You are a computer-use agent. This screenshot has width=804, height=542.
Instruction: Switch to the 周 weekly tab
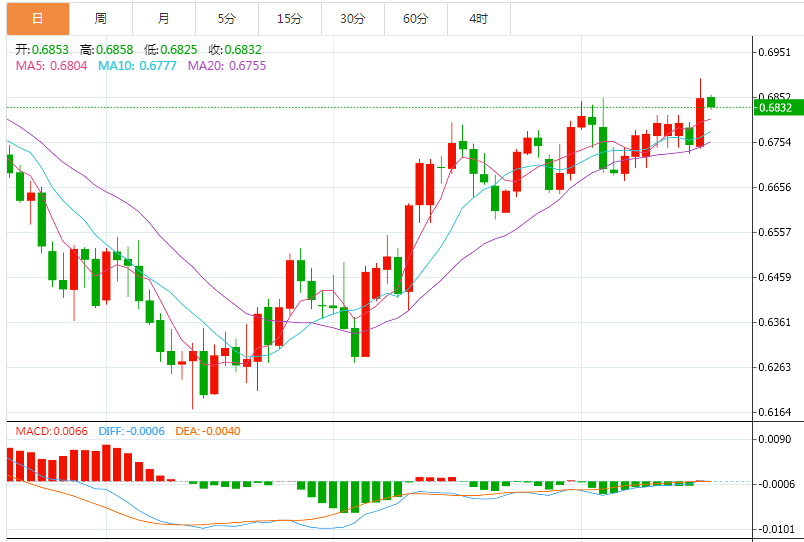[x=101, y=19]
